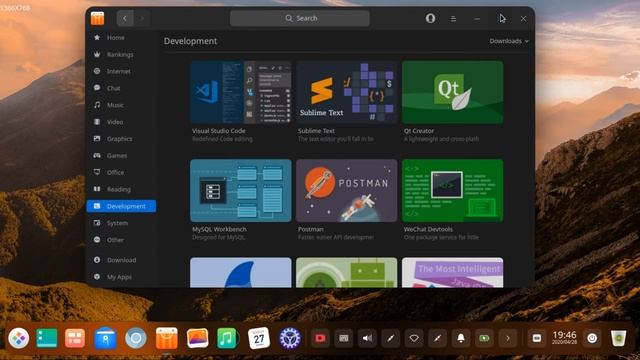Open the green Music dock icon

[x=227, y=338]
